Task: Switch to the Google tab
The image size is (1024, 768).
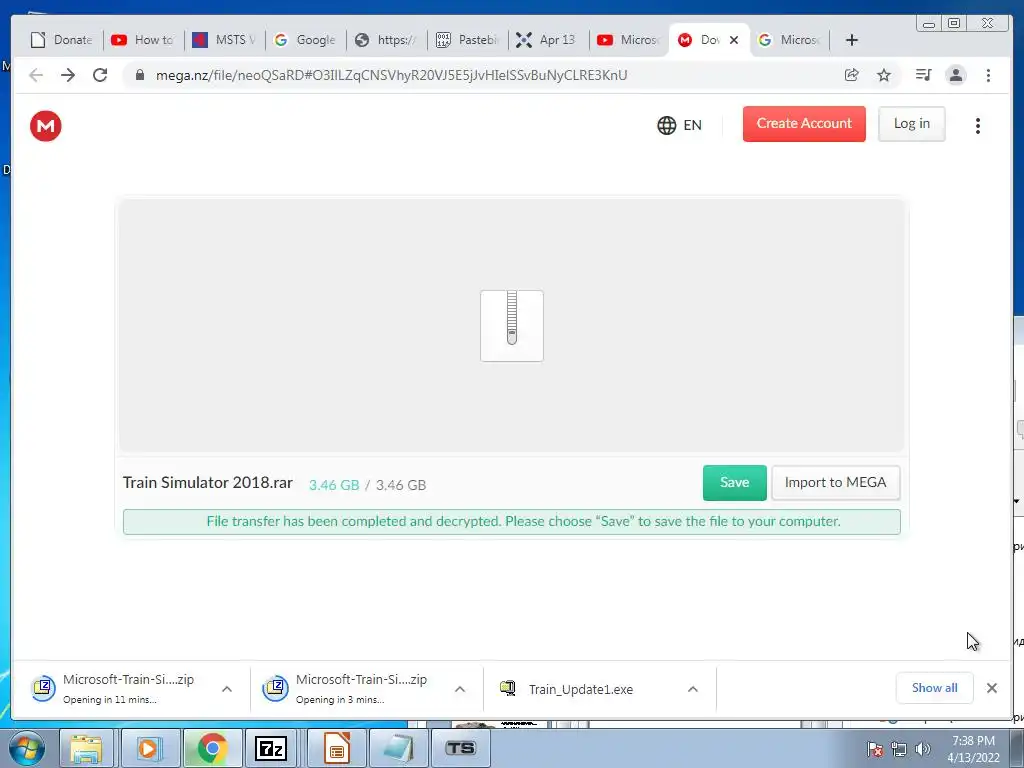Action: point(305,40)
